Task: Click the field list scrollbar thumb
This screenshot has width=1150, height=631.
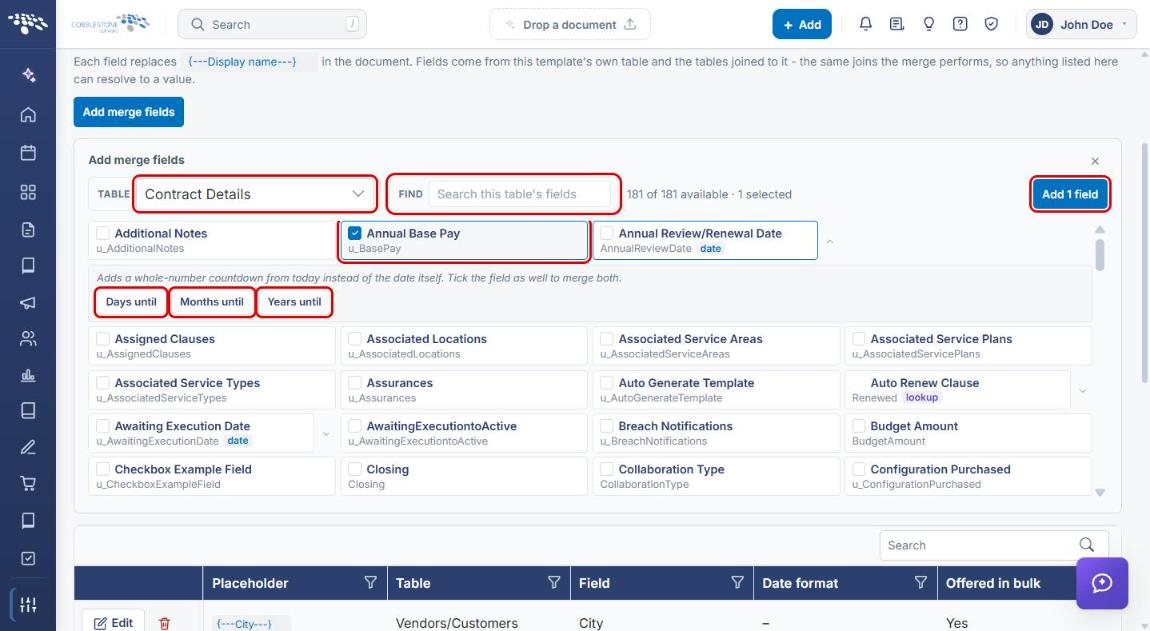Action: point(1099,255)
